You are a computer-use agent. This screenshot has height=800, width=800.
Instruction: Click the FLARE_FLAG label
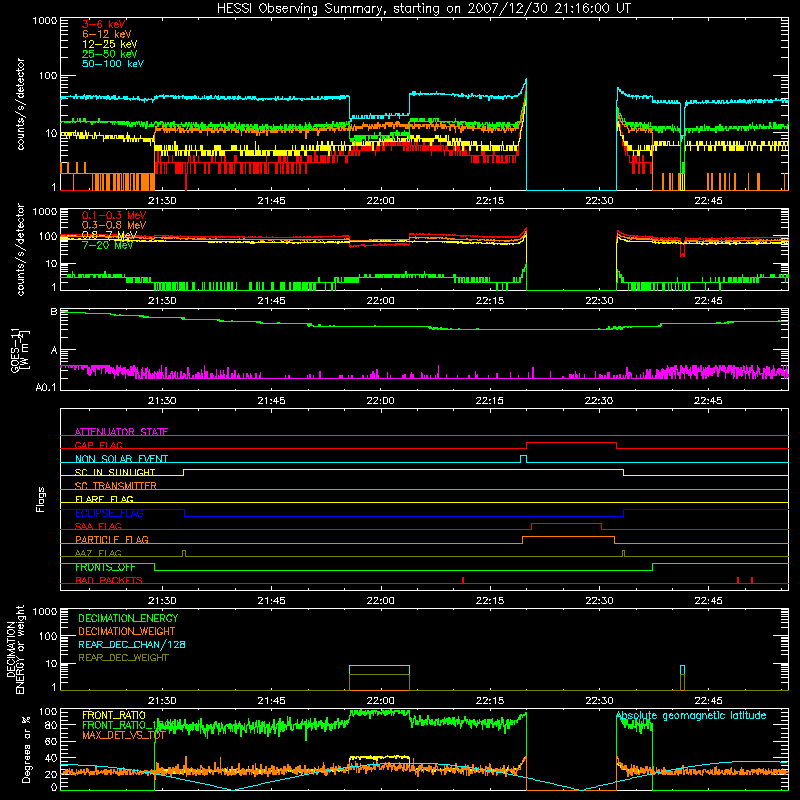point(104,499)
